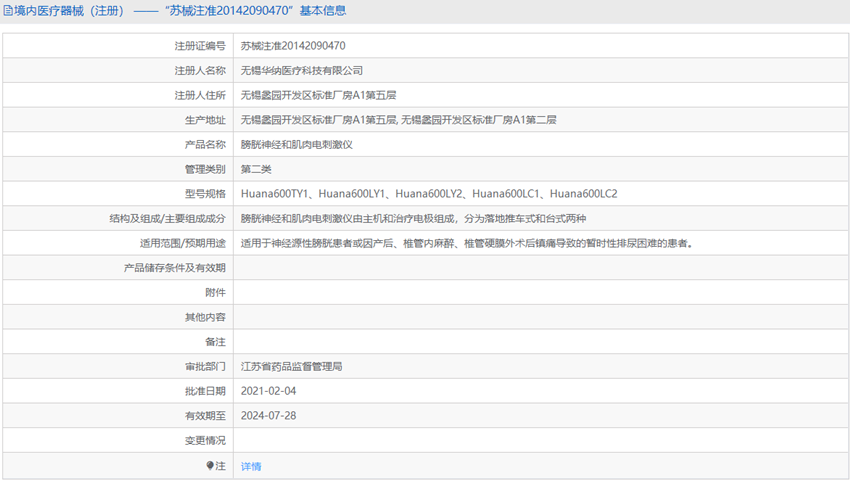Click the 变更情况 label

205,441
